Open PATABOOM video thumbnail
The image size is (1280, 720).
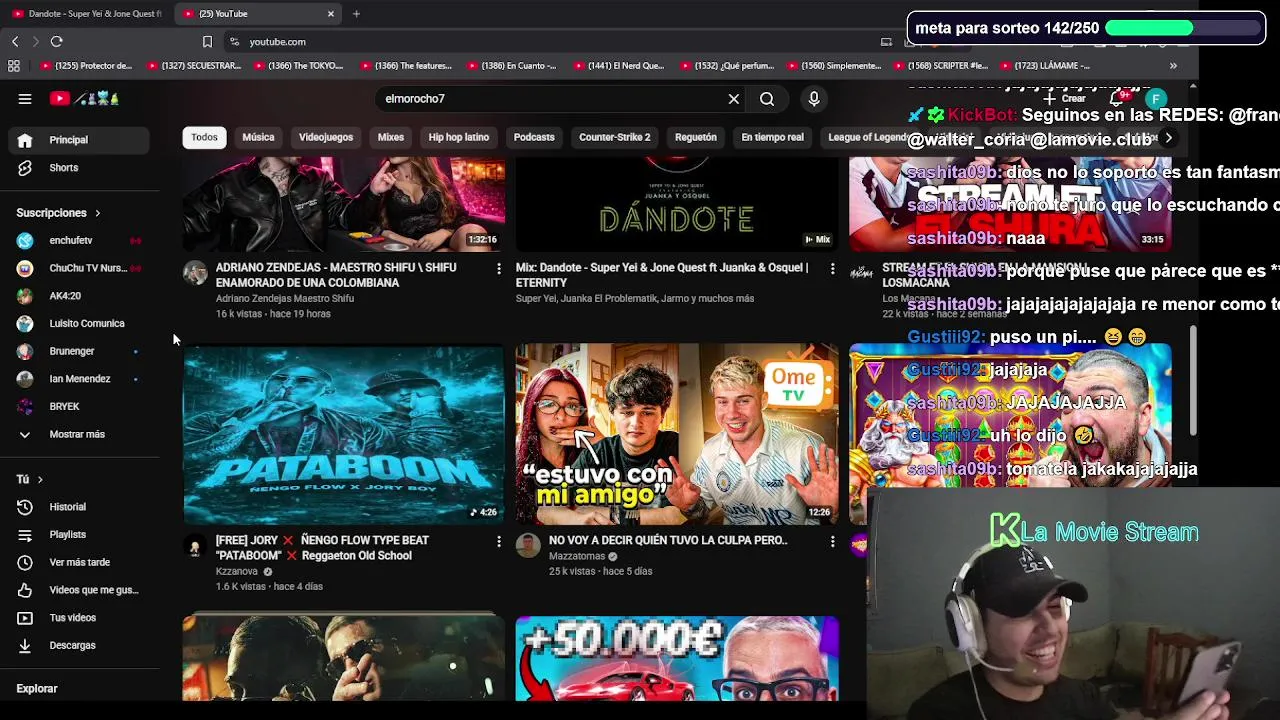pos(344,434)
